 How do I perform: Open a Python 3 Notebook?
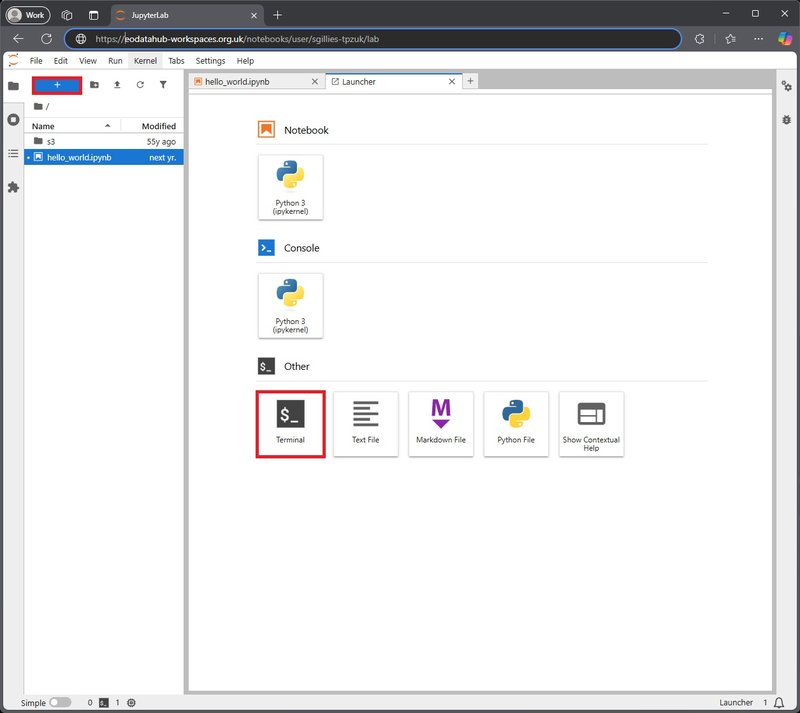point(290,186)
